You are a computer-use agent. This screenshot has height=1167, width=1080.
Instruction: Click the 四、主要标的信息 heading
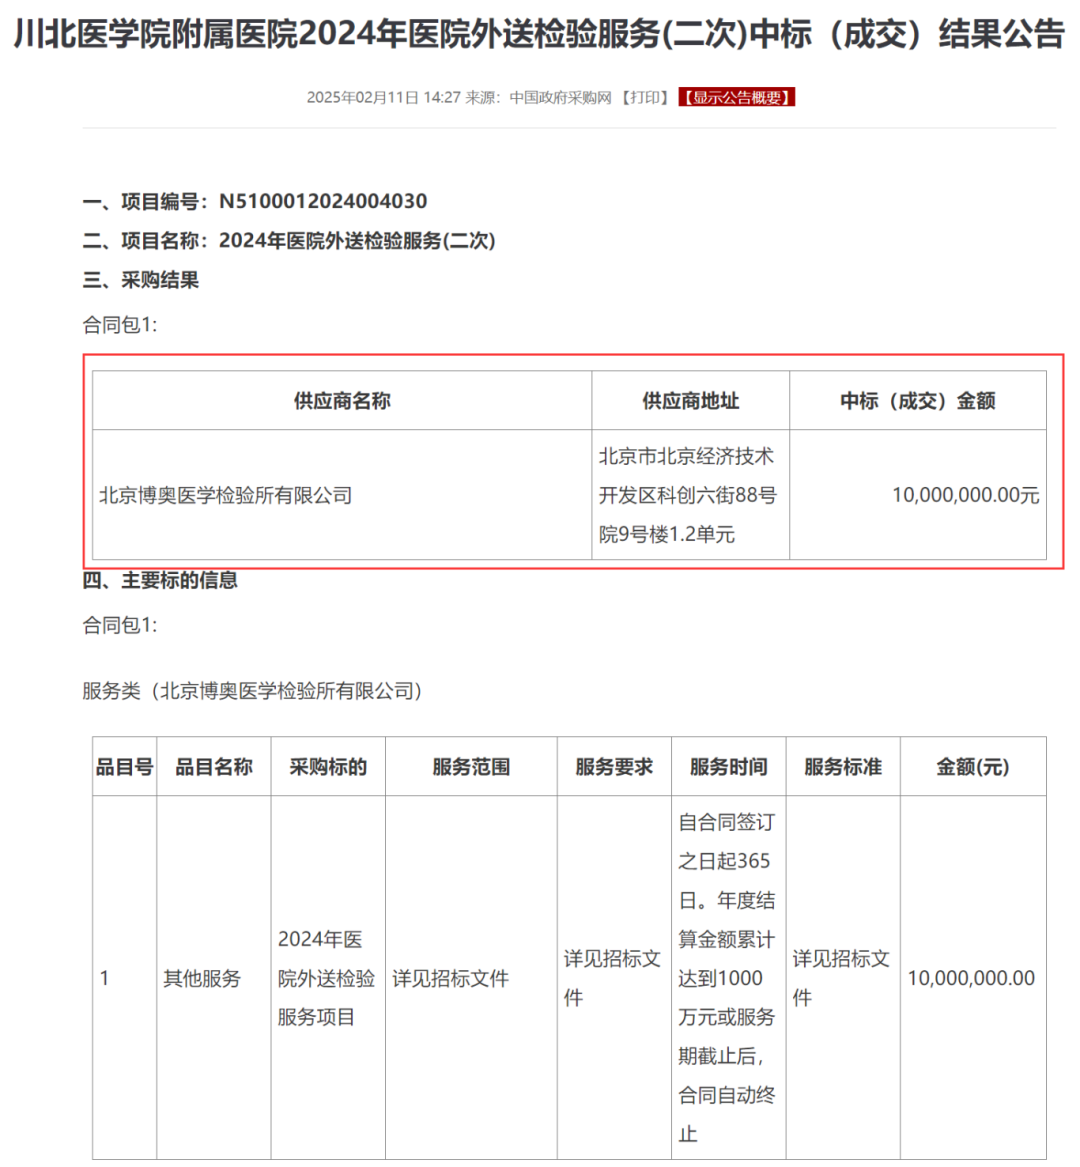tap(160, 581)
